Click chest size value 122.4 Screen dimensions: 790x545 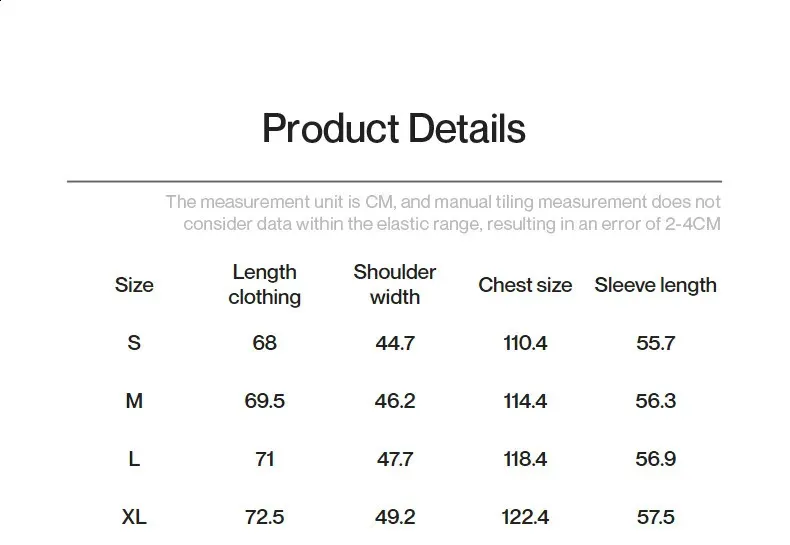[x=525, y=517]
